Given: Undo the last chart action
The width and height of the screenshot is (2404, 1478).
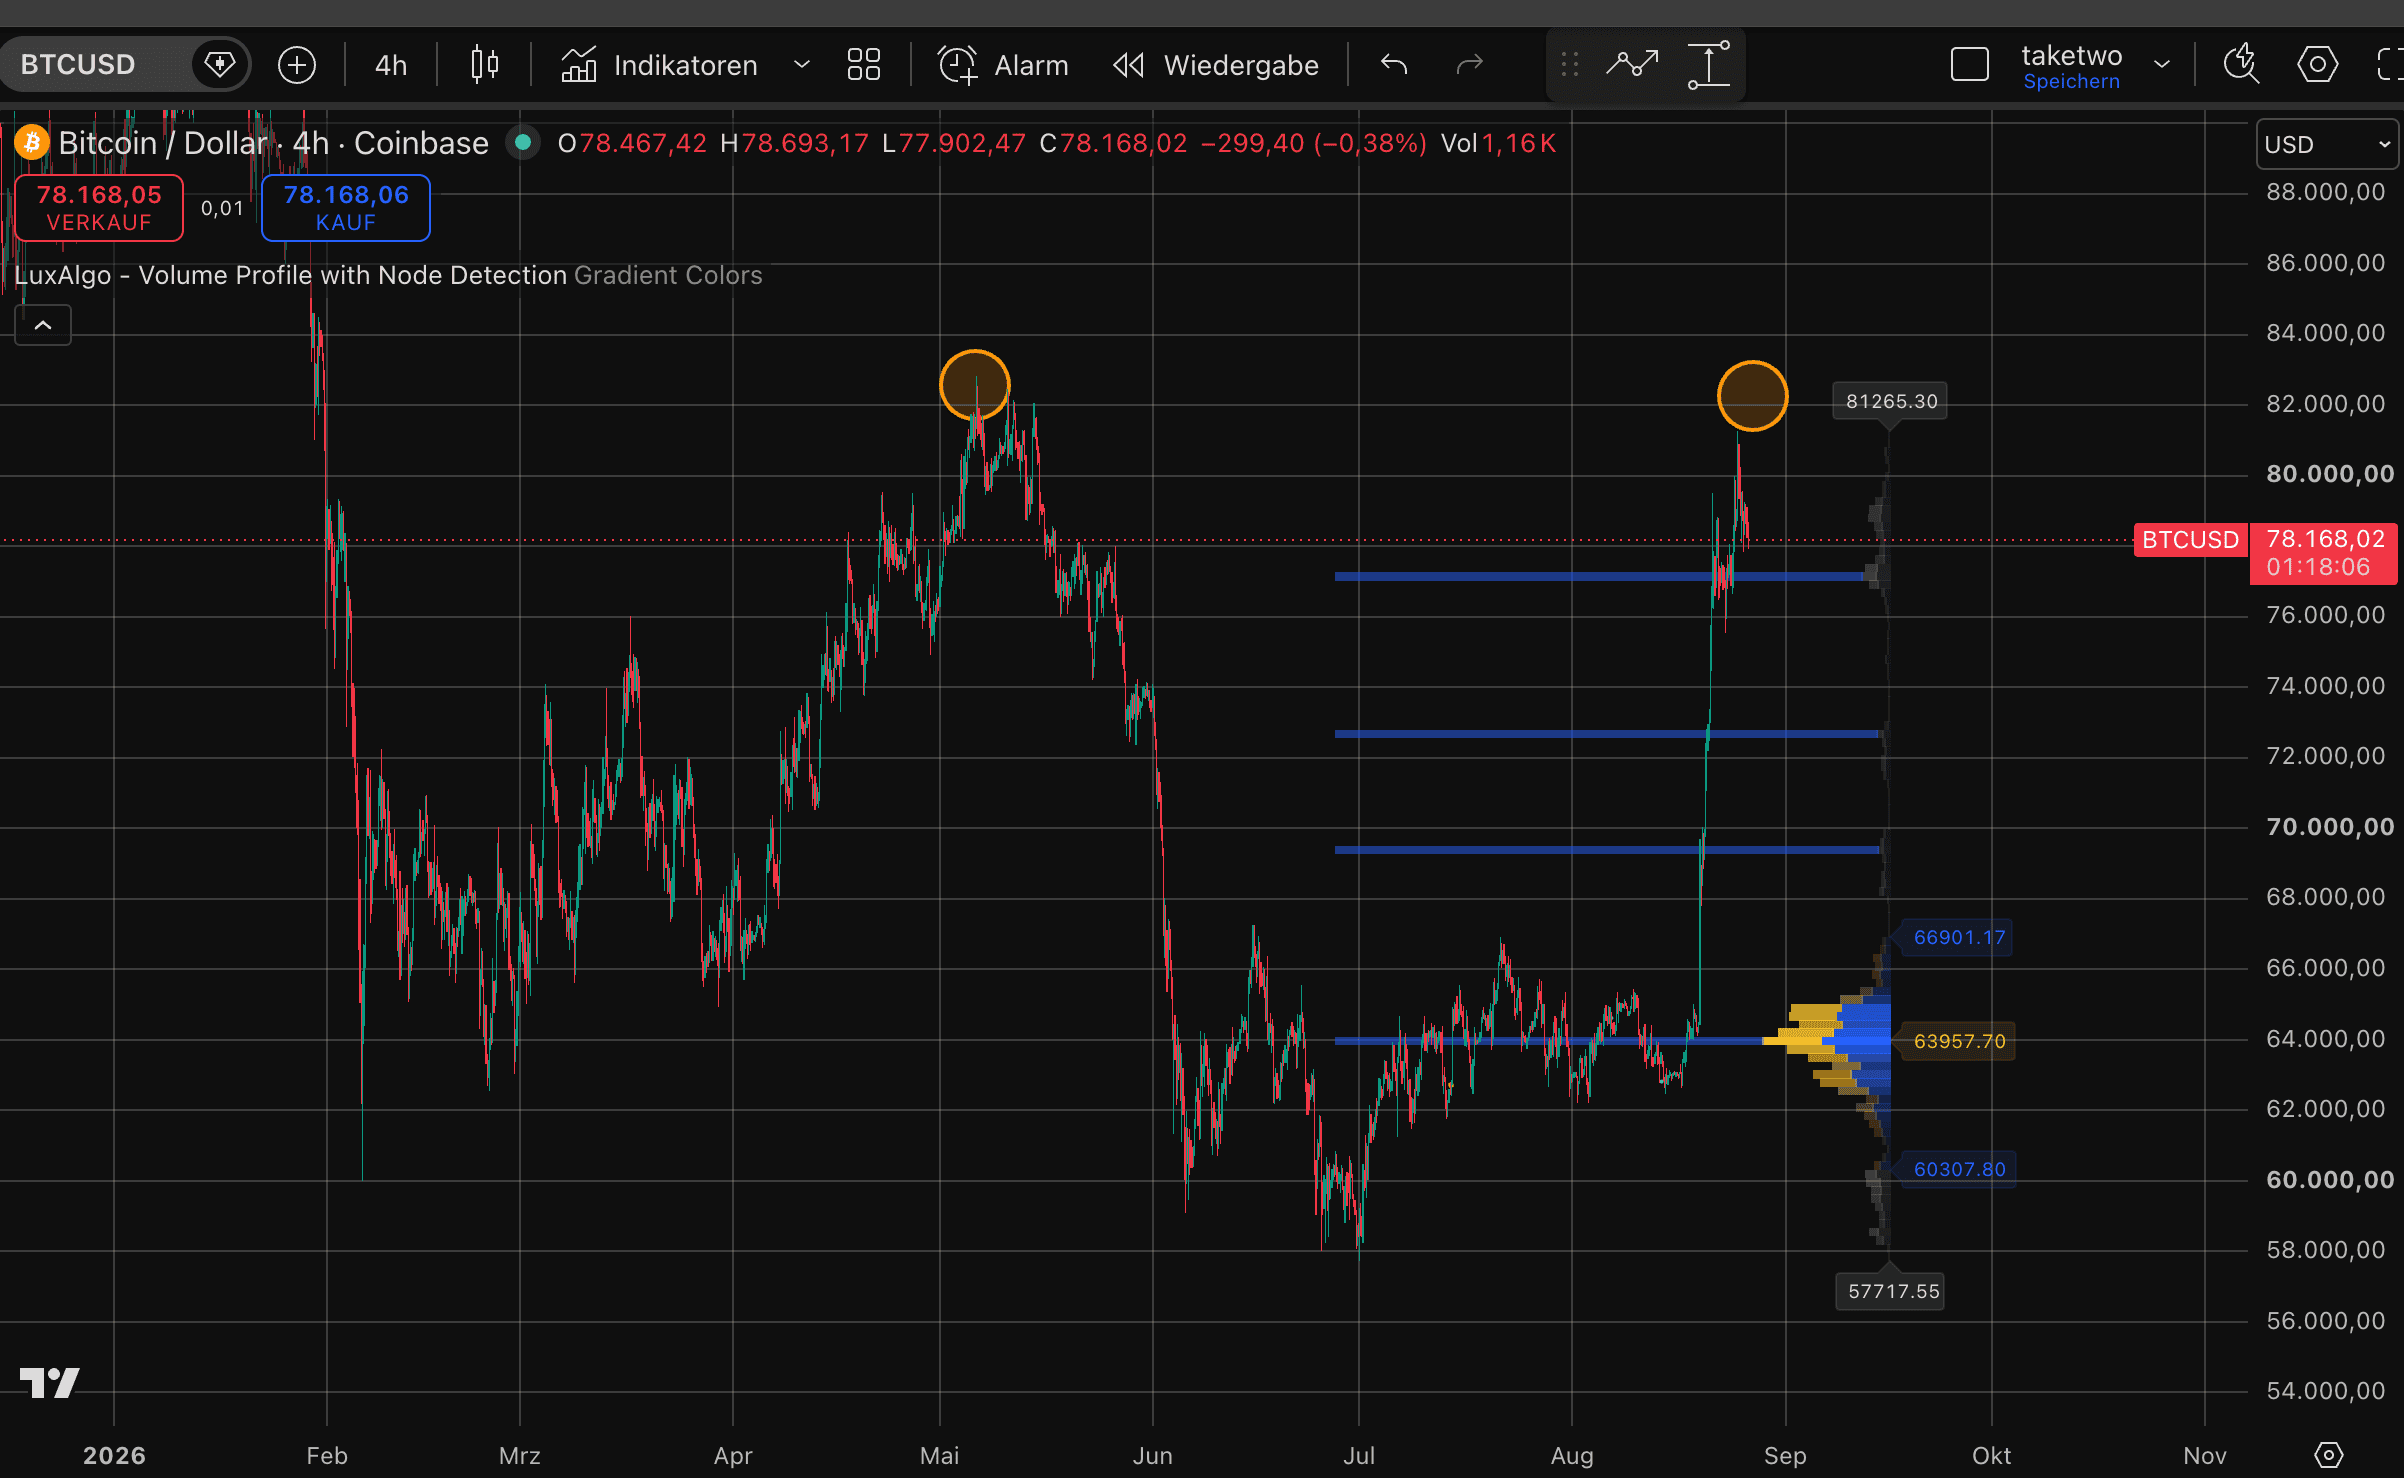Looking at the screenshot, I should point(1394,65).
